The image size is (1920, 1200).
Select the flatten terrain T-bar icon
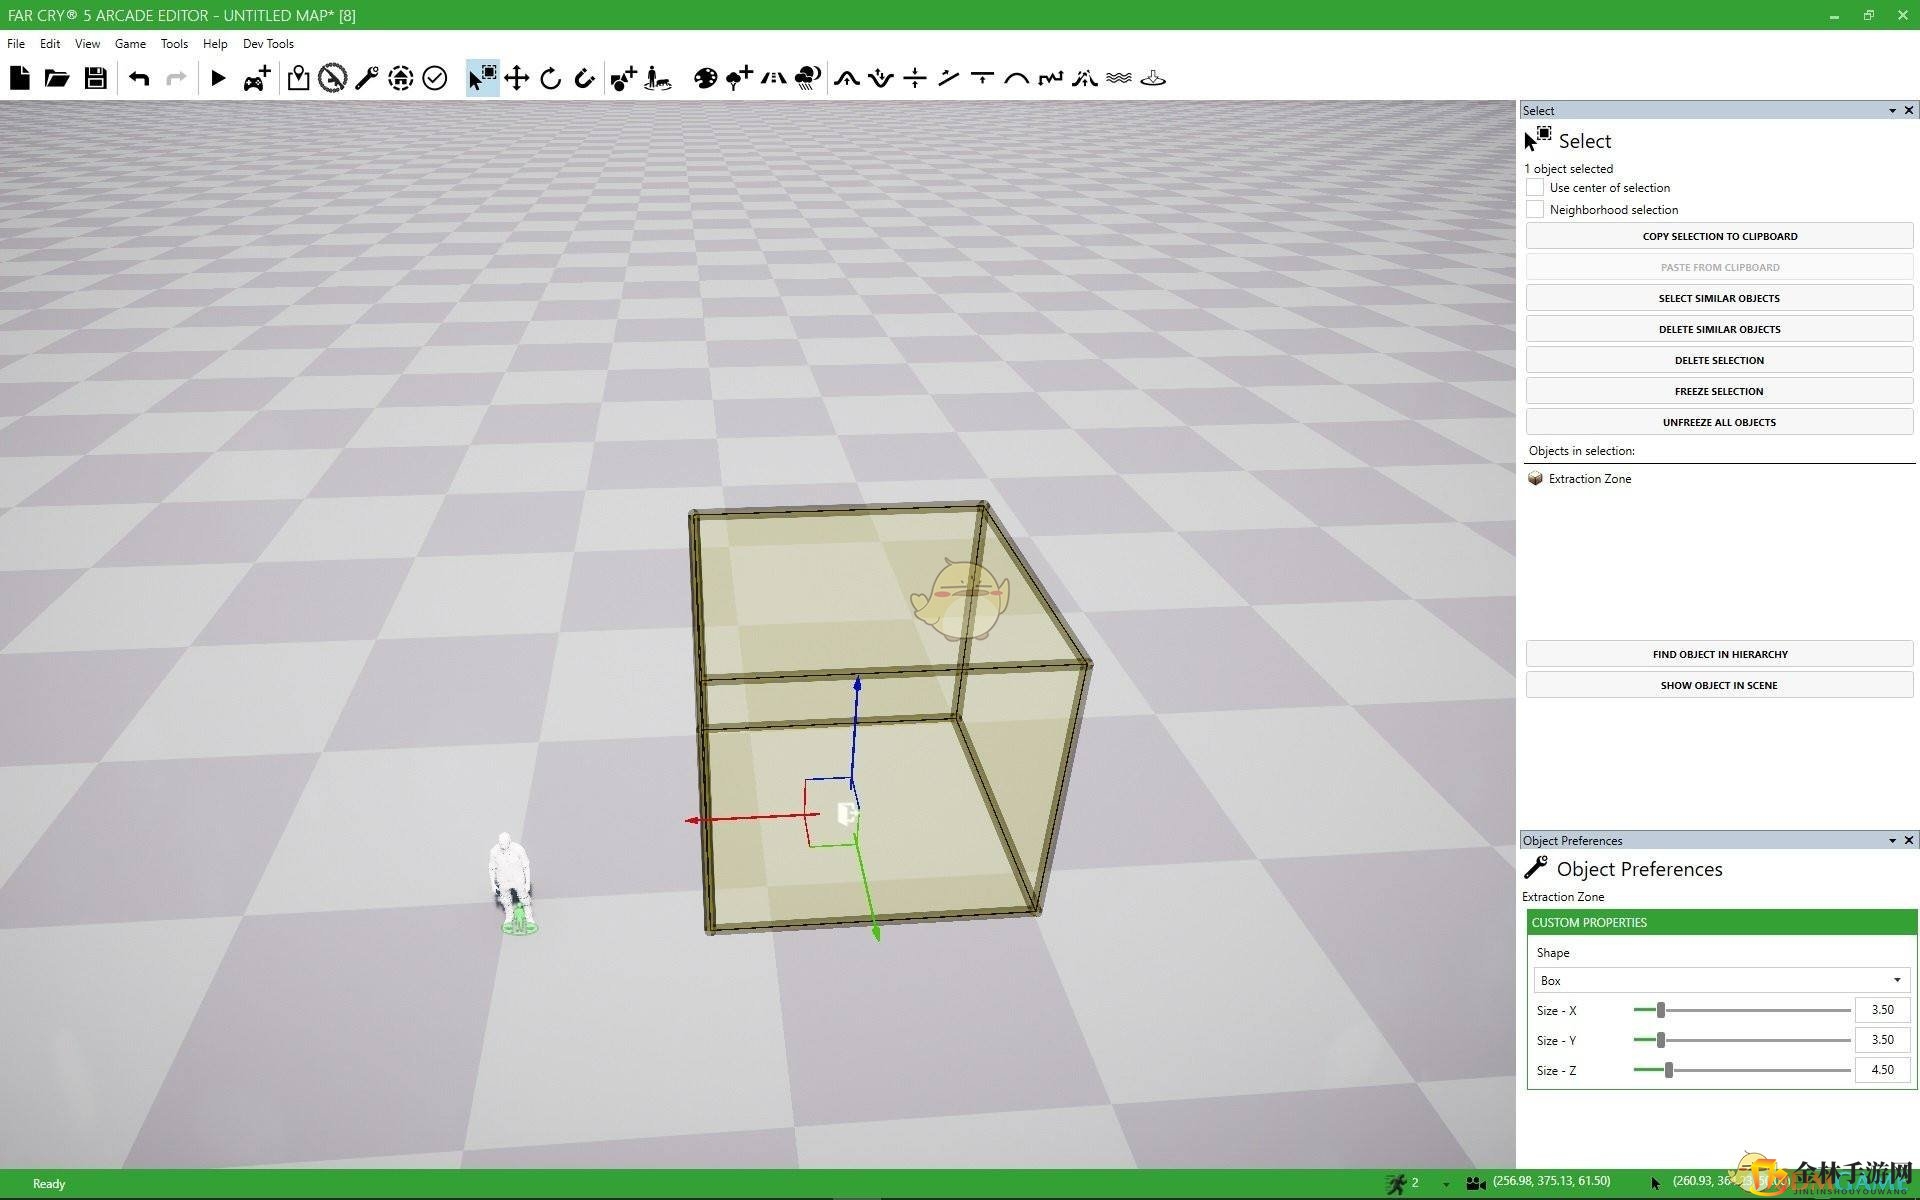[983, 78]
